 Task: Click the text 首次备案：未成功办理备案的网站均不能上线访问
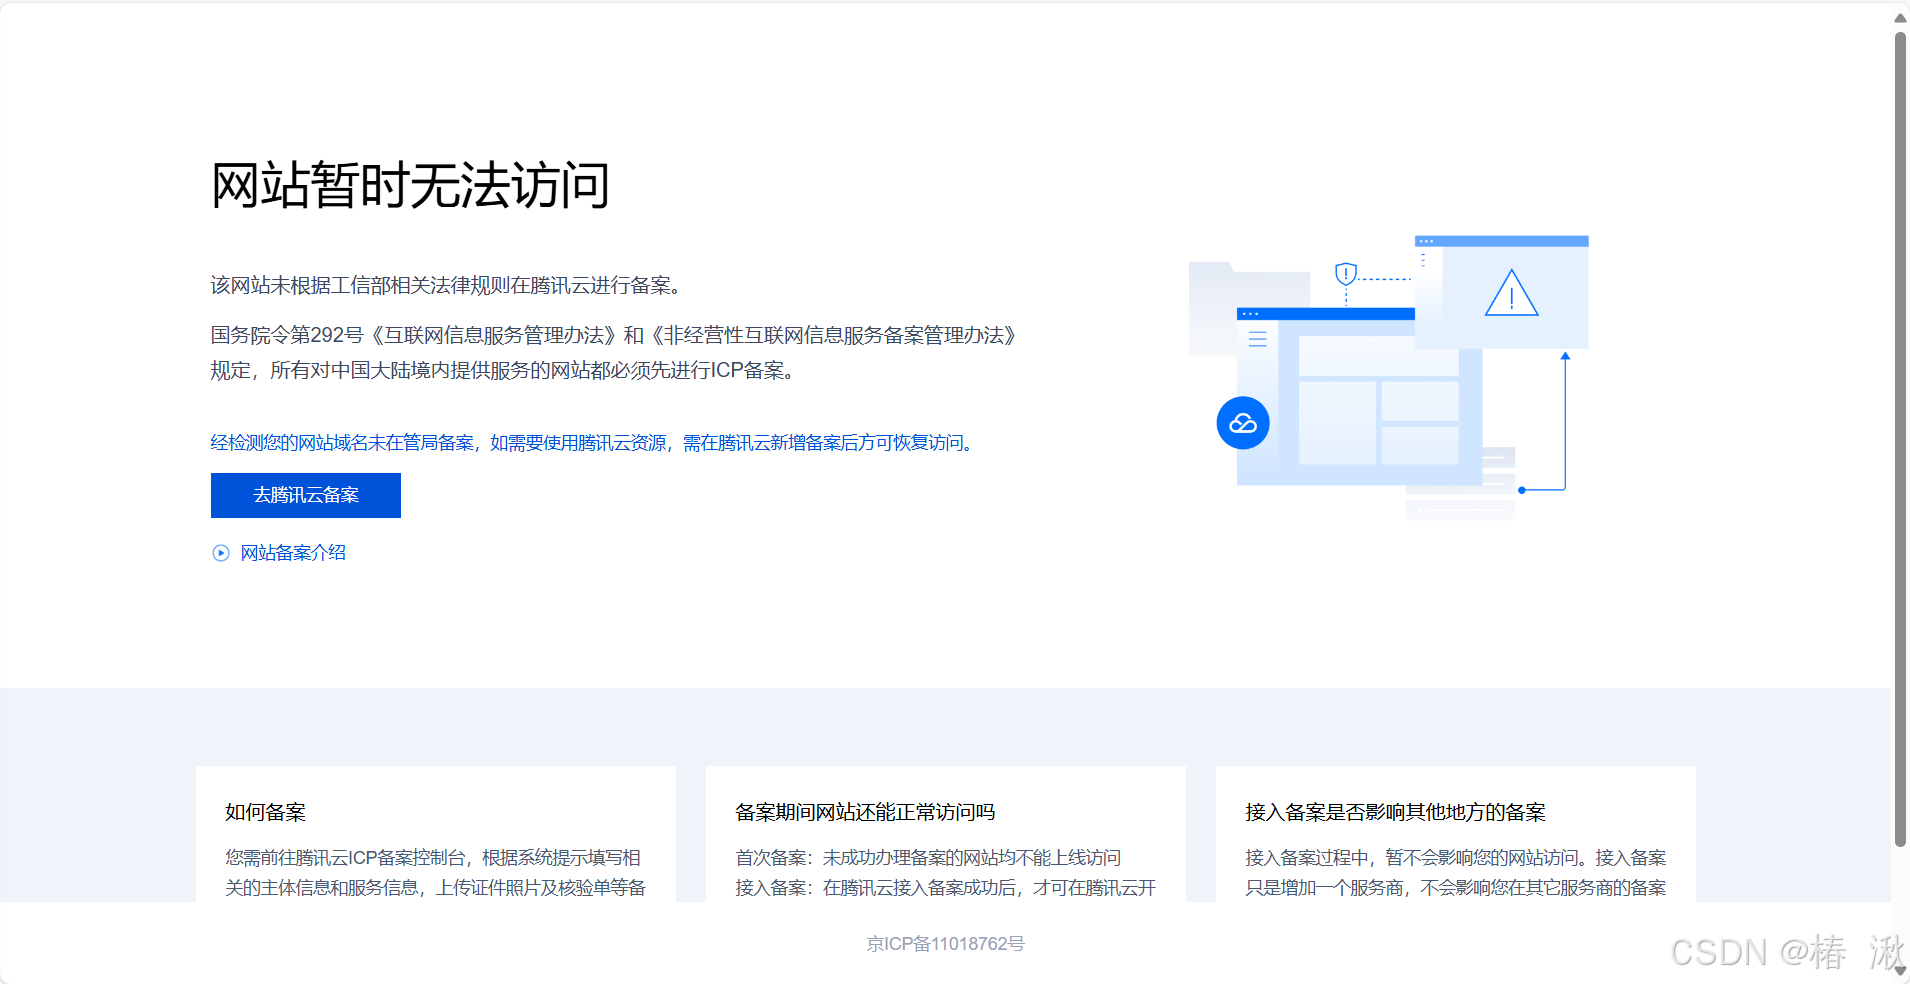click(x=928, y=858)
